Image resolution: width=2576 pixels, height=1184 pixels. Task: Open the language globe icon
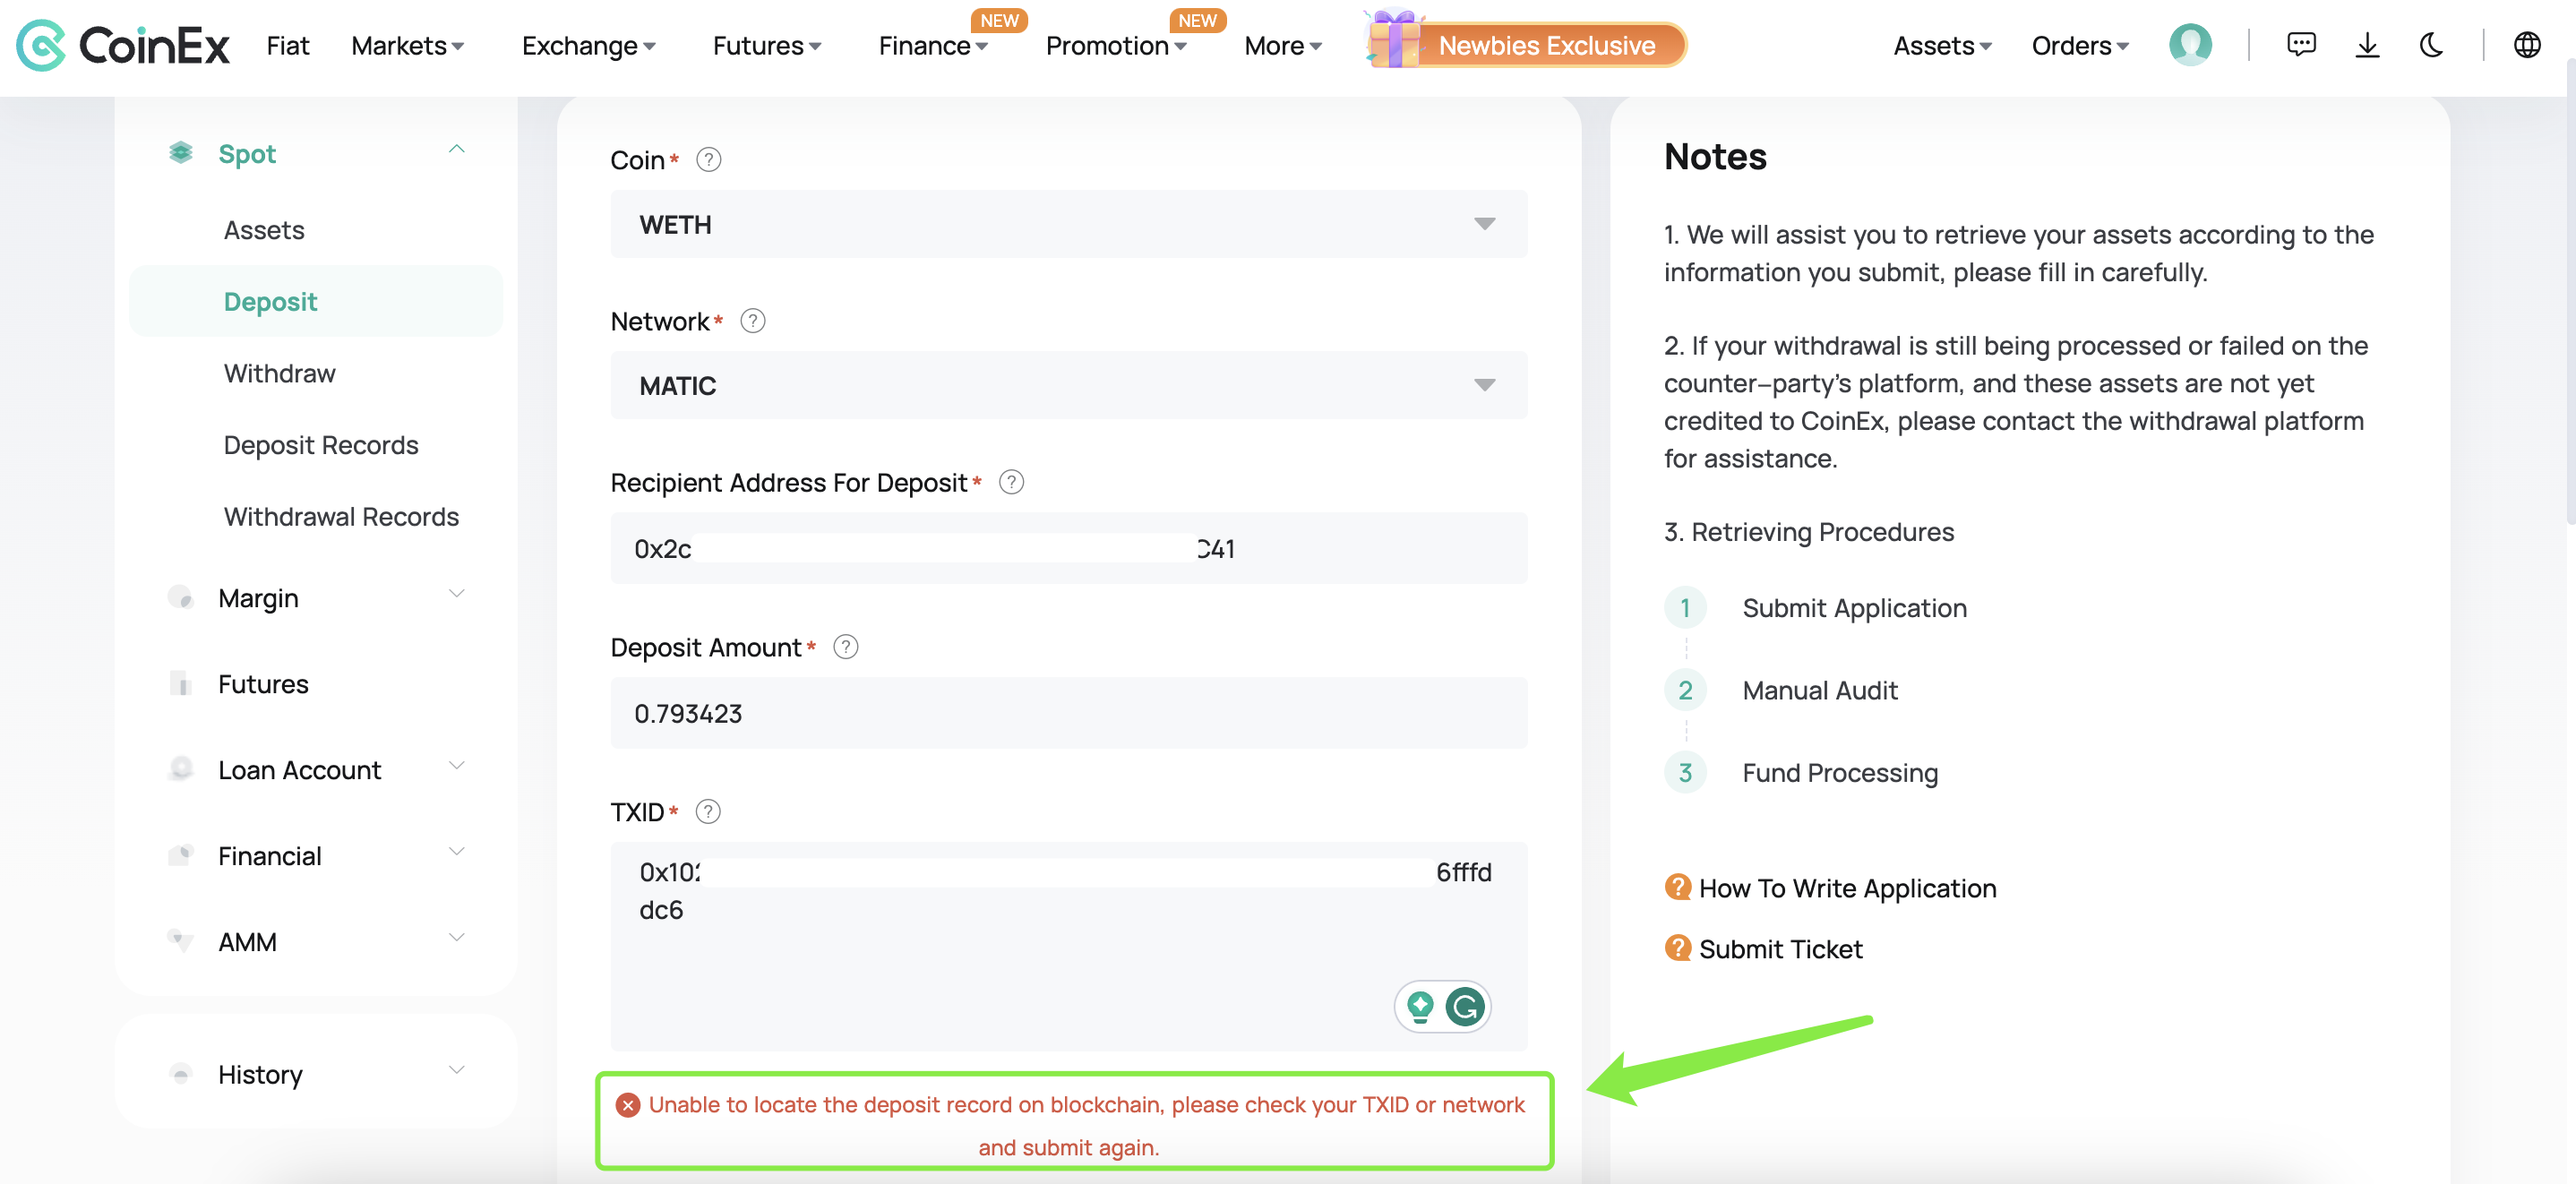[x=2526, y=45]
